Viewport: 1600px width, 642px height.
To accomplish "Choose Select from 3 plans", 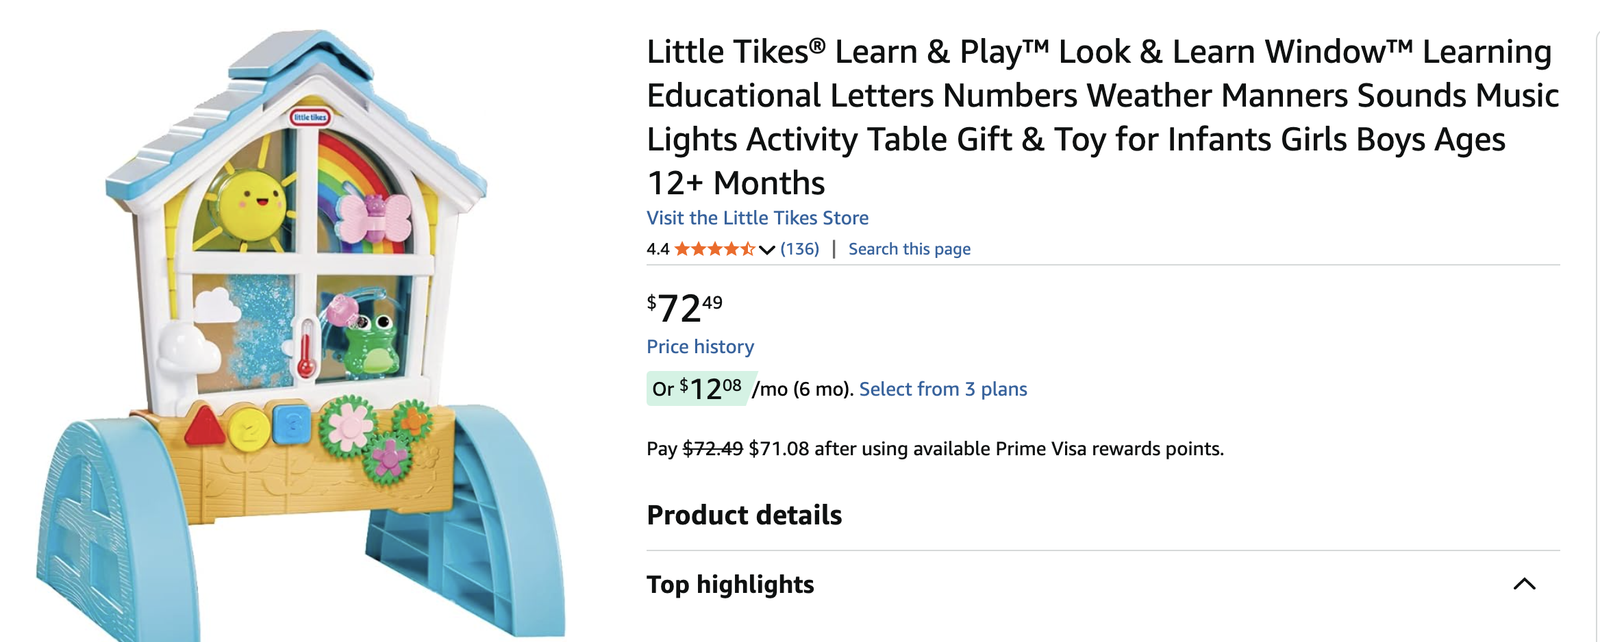I will (x=943, y=389).
